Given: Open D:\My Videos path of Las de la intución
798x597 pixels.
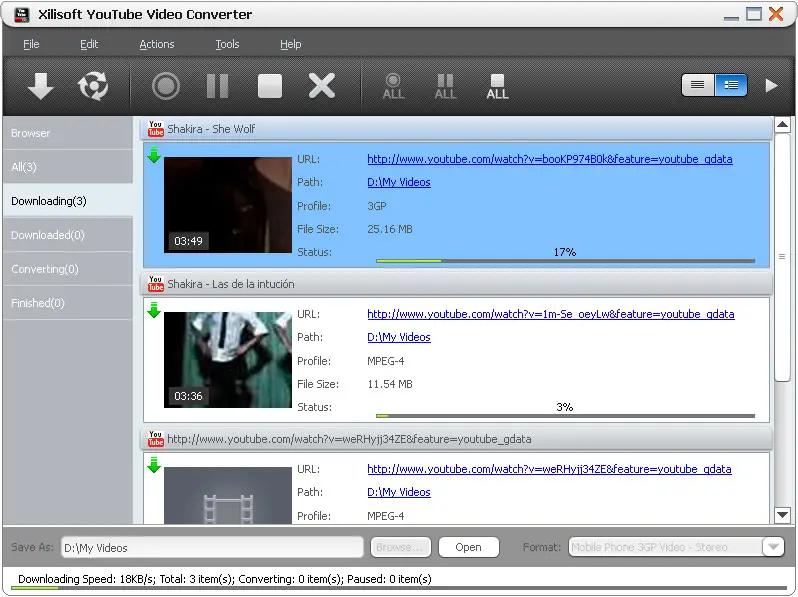Looking at the screenshot, I should coord(399,337).
